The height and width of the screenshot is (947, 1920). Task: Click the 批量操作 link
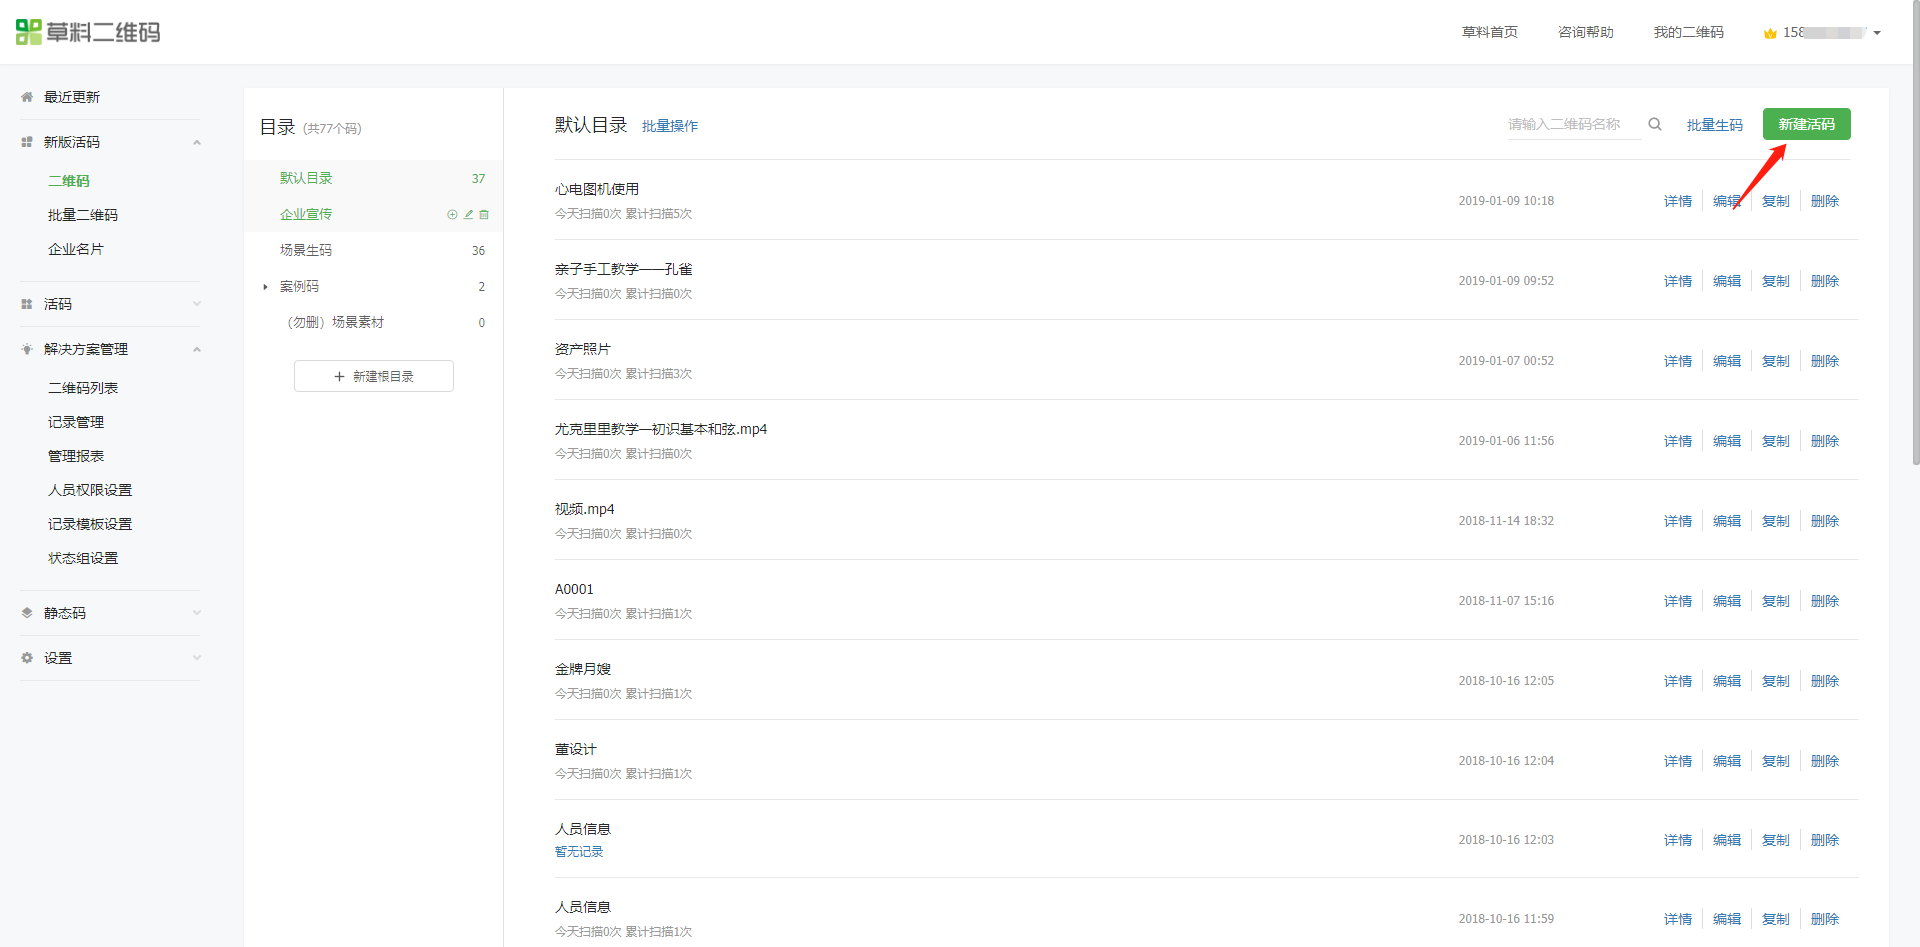tap(670, 126)
